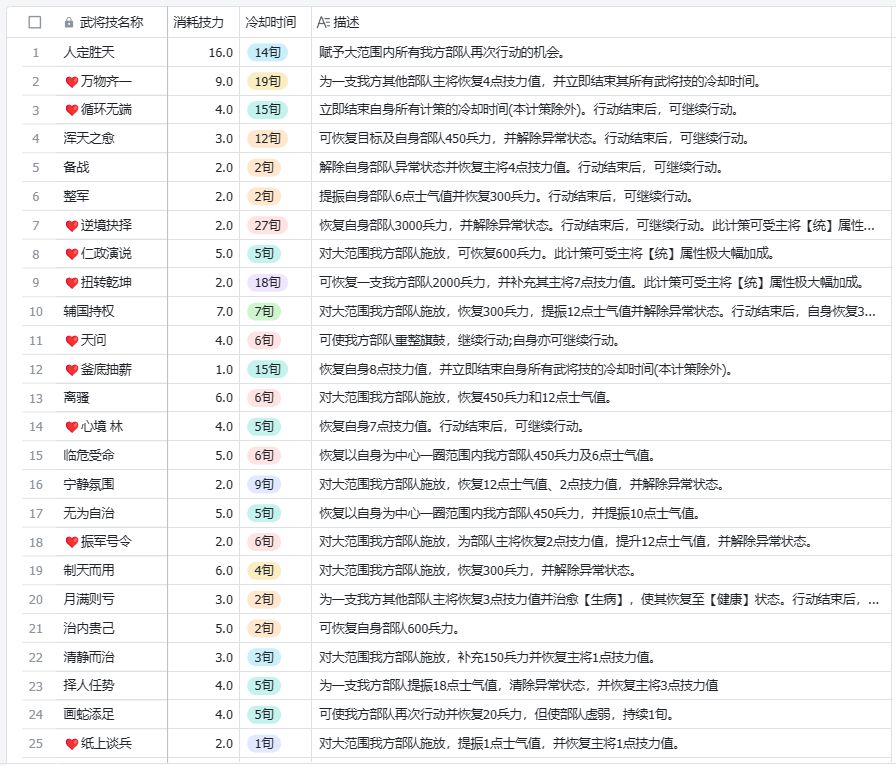Click the 19旬 cooldown tag for 万物齐一

point(267,81)
